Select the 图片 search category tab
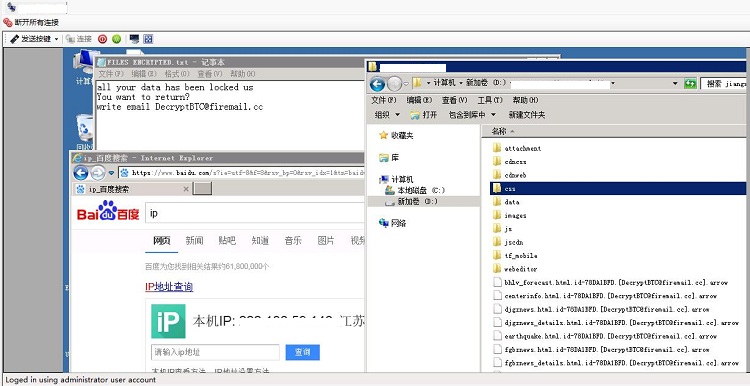 [x=326, y=241]
